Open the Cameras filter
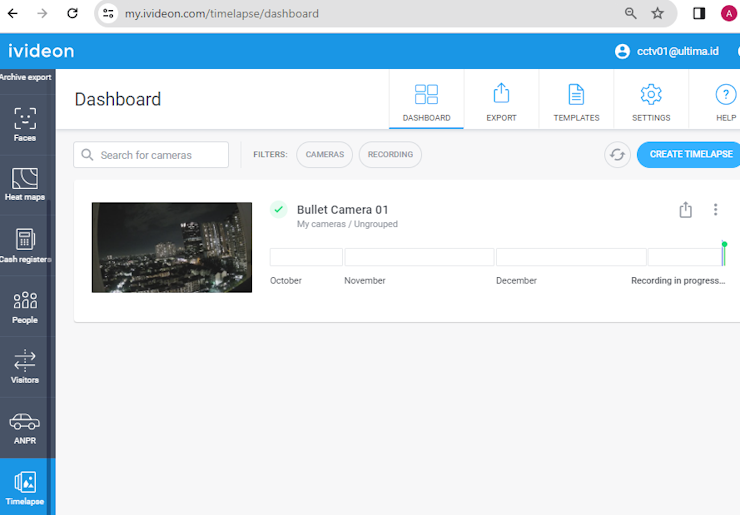 click(325, 154)
